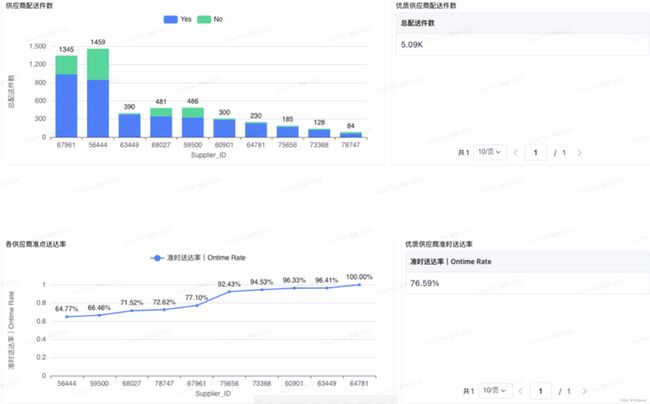Click the Supplier_ID axis title of line chart
650x404 pixels.
213,393
